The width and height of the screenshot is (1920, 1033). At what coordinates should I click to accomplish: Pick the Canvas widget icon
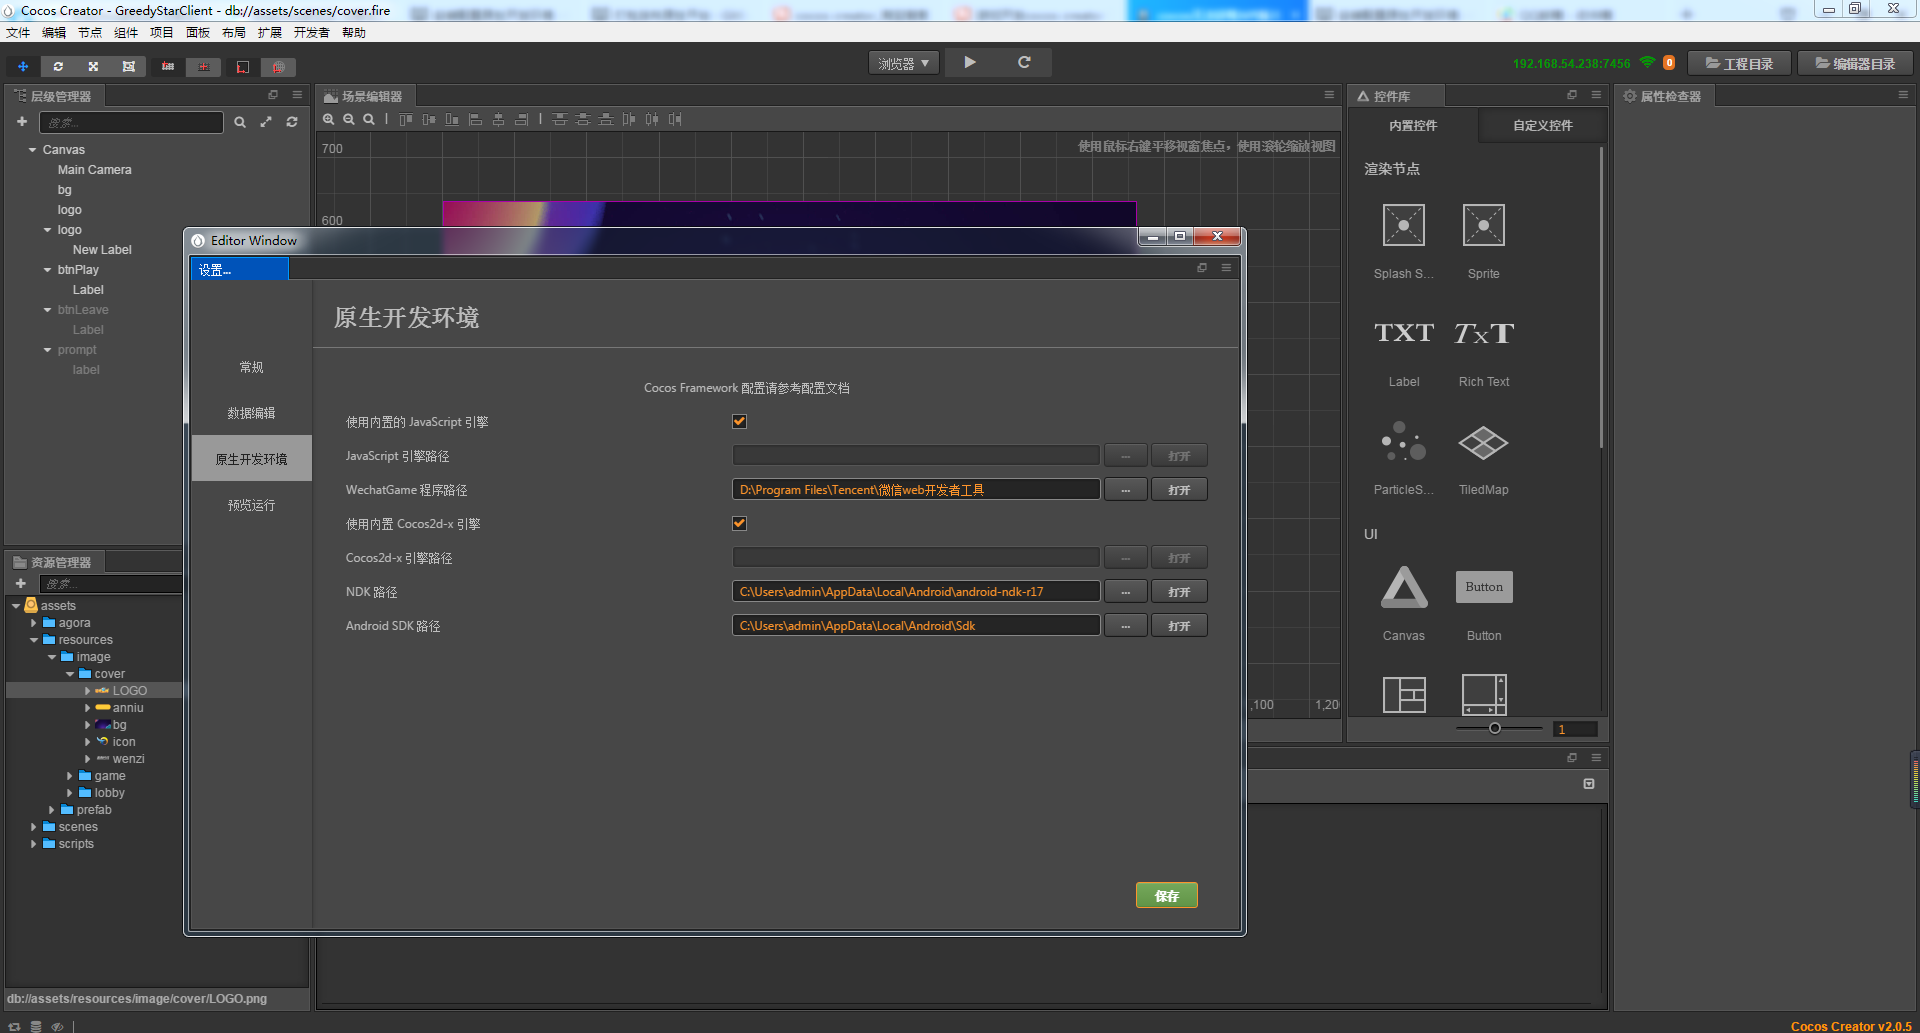[1404, 587]
